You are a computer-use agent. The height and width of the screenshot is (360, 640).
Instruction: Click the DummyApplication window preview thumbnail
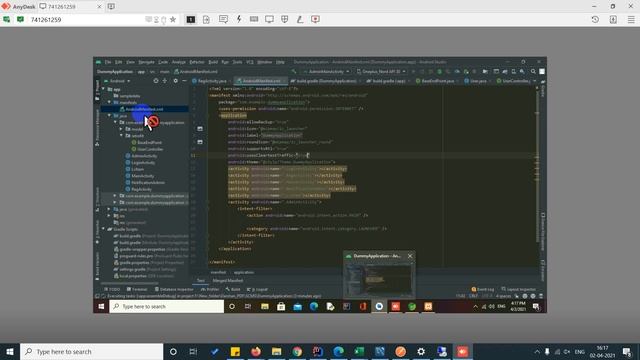click(379, 279)
